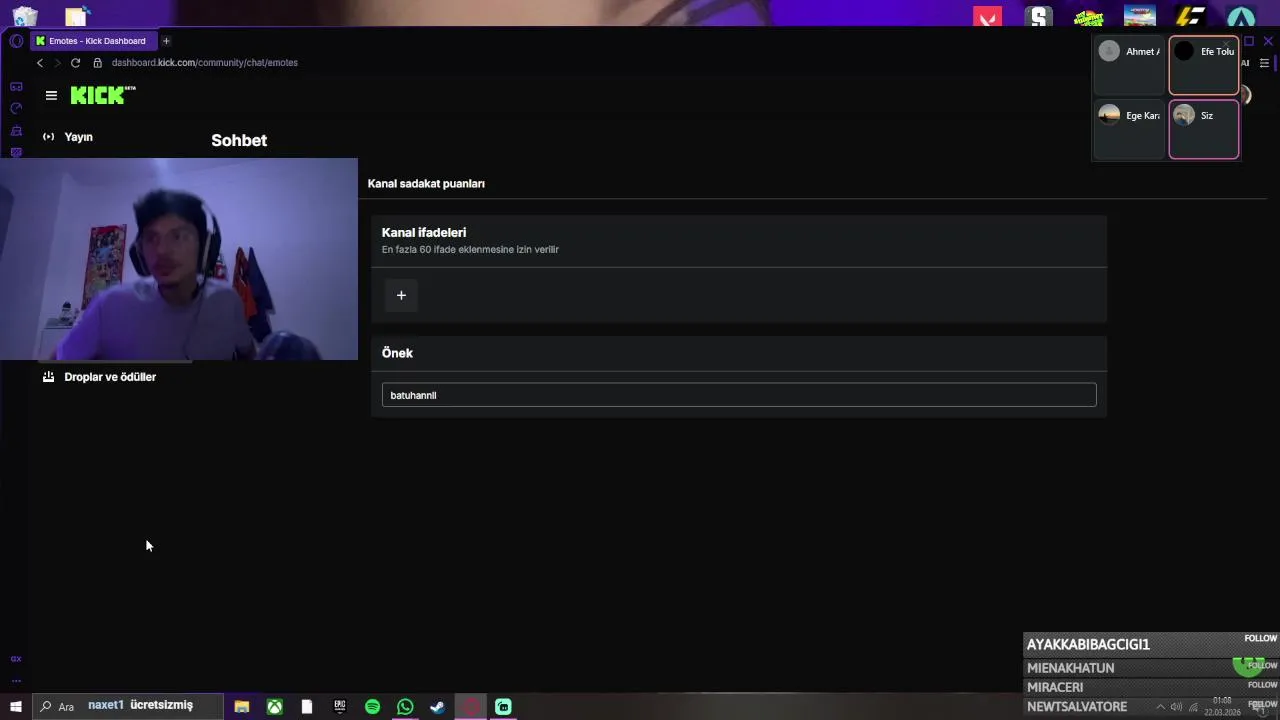The height and width of the screenshot is (720, 1280).
Task: Open the teal app icon on taskbar
Action: click(503, 707)
